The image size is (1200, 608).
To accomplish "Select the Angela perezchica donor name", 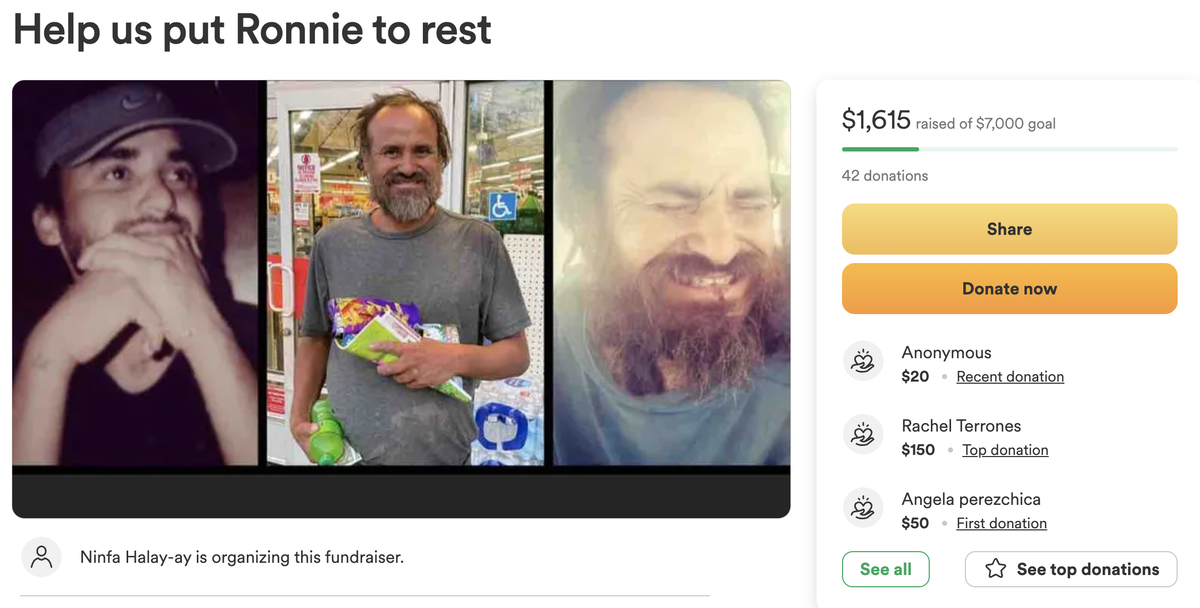I will [x=971, y=499].
